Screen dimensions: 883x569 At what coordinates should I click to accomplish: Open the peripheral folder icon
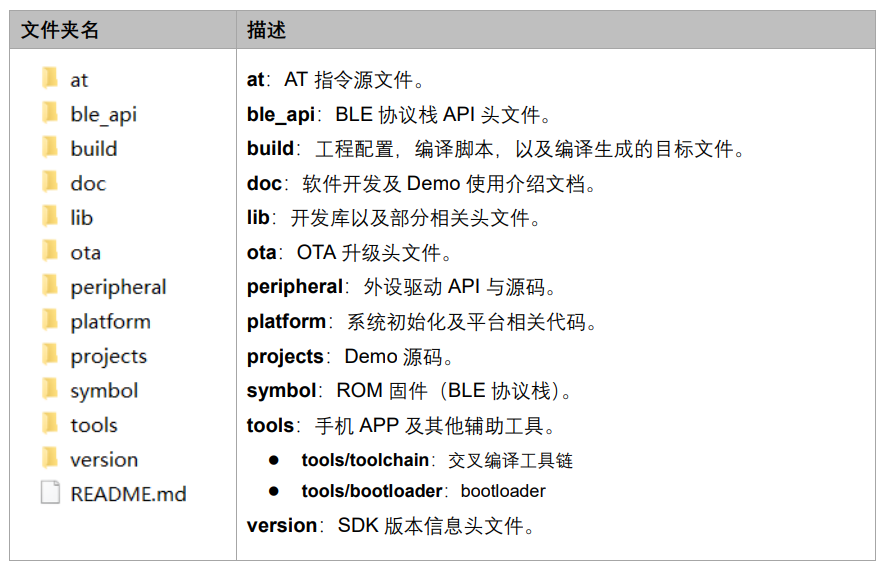50,285
